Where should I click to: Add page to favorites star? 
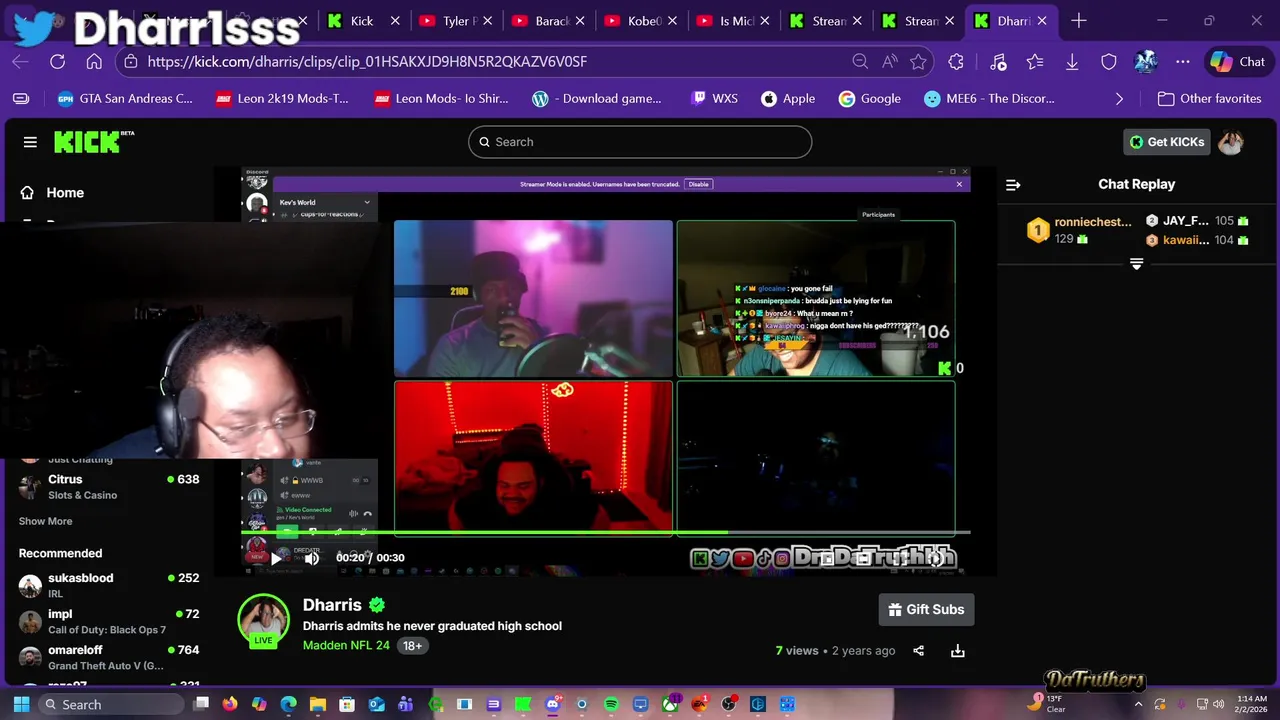tap(919, 62)
